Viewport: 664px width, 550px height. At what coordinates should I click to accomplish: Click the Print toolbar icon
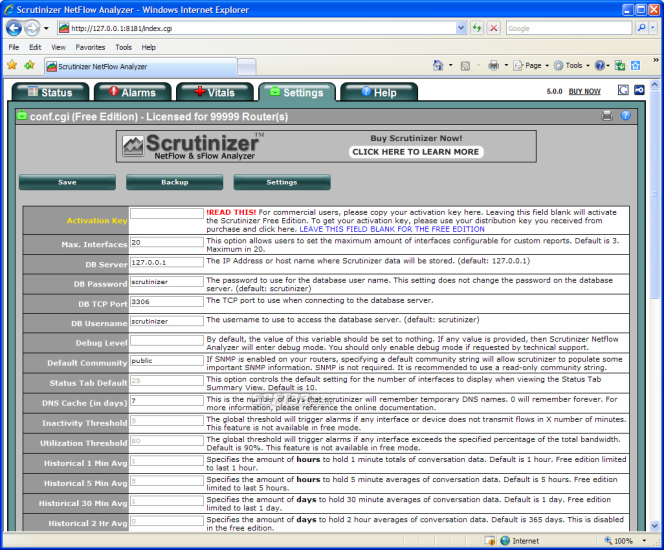click(x=494, y=66)
